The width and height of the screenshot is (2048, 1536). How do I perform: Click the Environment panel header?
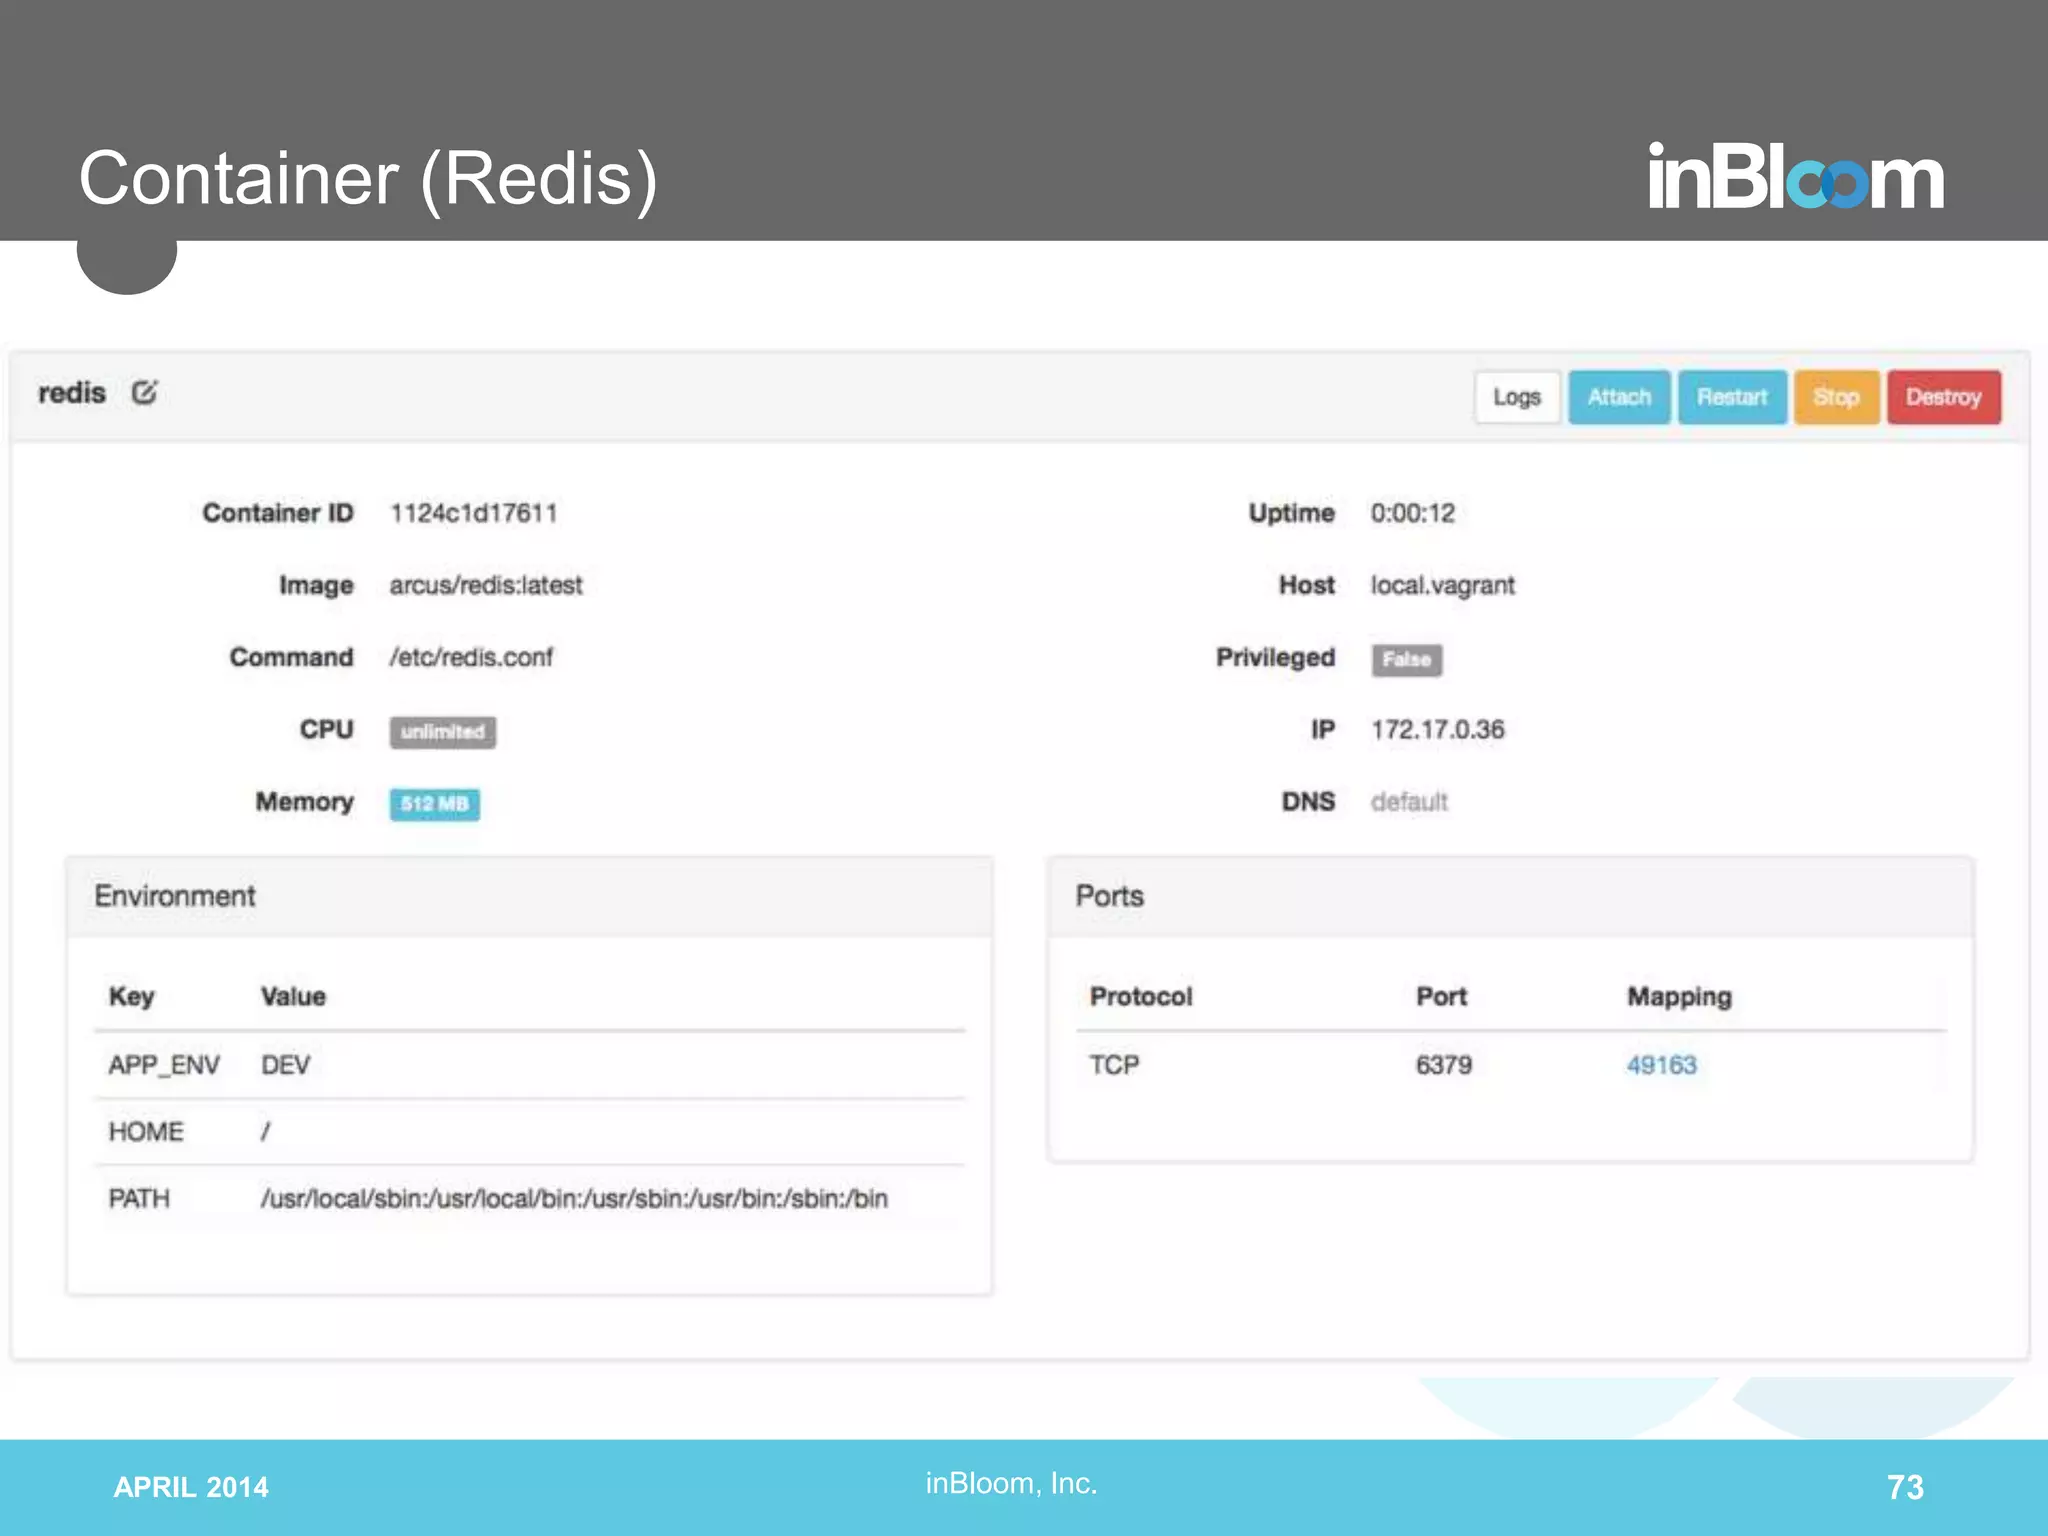pos(529,896)
